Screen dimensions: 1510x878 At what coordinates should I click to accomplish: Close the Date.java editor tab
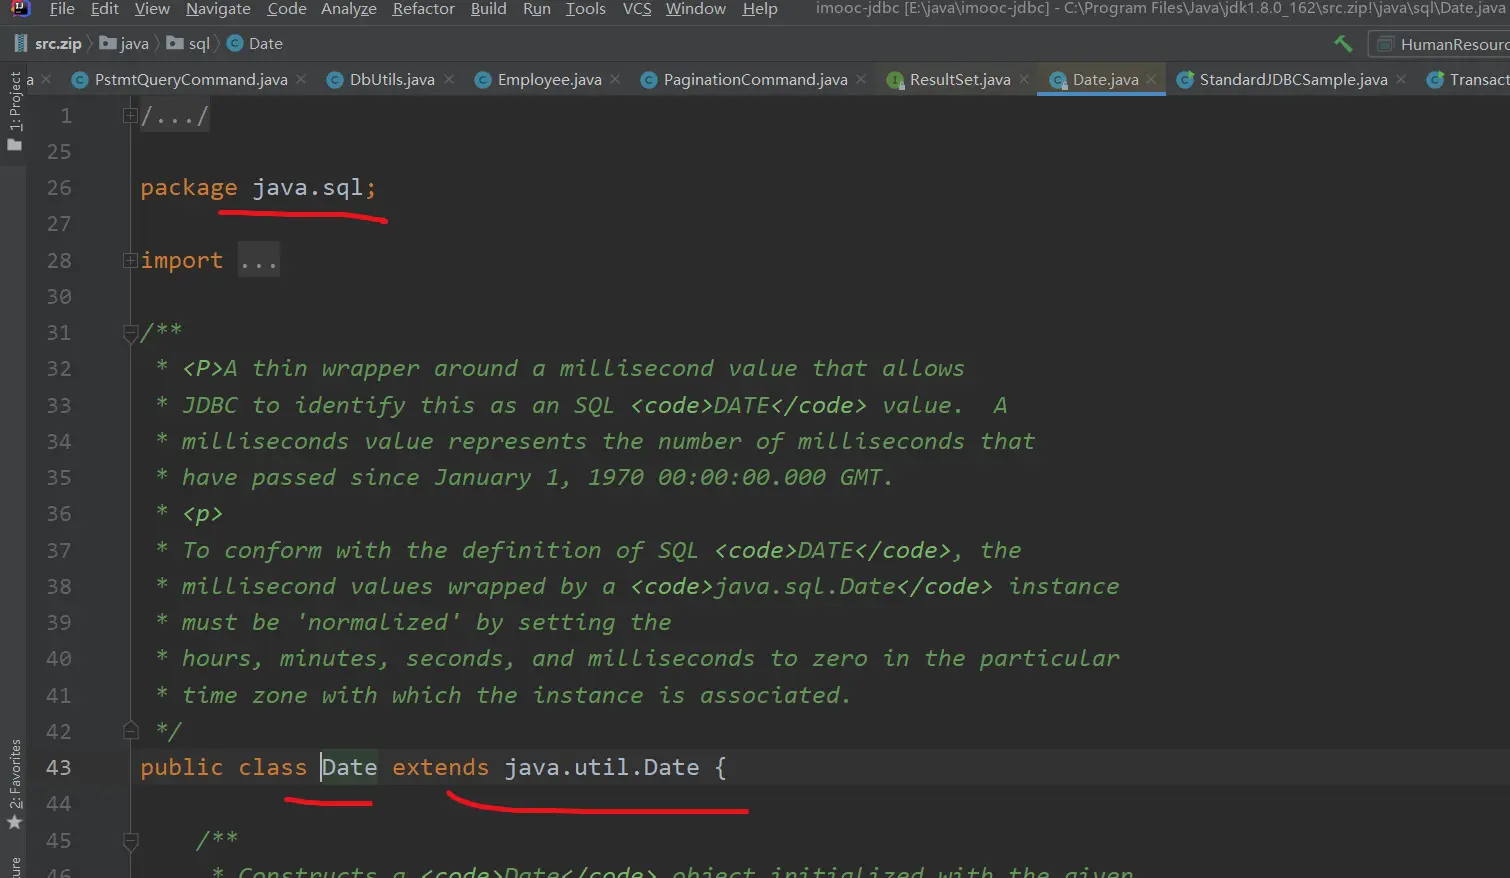click(1152, 80)
